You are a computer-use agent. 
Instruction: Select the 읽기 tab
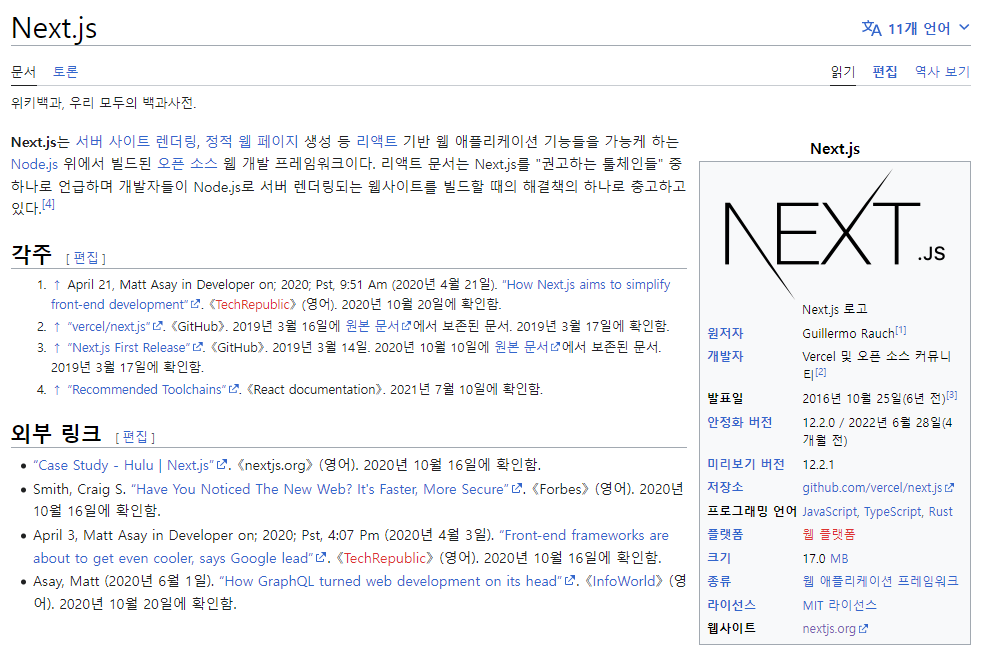(x=843, y=72)
